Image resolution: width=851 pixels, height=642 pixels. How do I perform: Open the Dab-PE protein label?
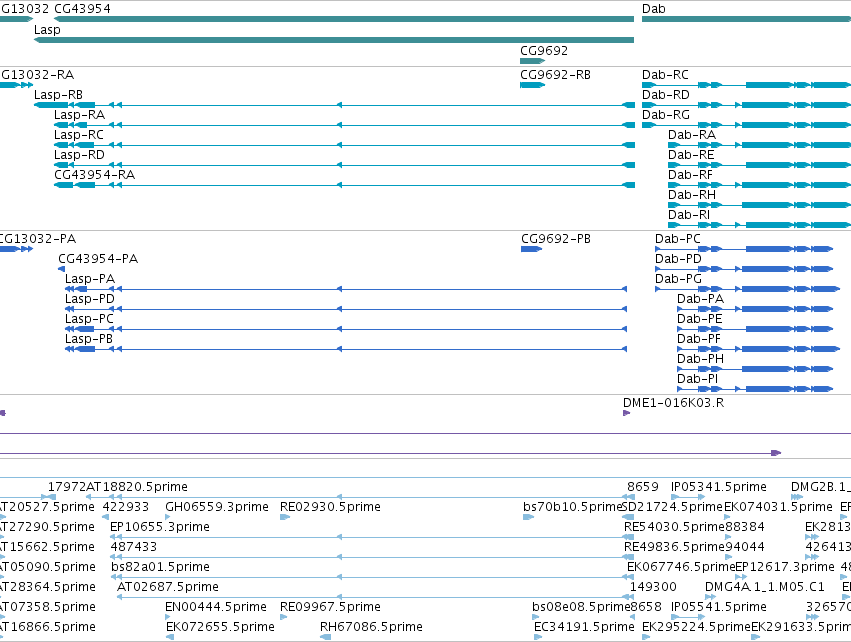[700, 319]
